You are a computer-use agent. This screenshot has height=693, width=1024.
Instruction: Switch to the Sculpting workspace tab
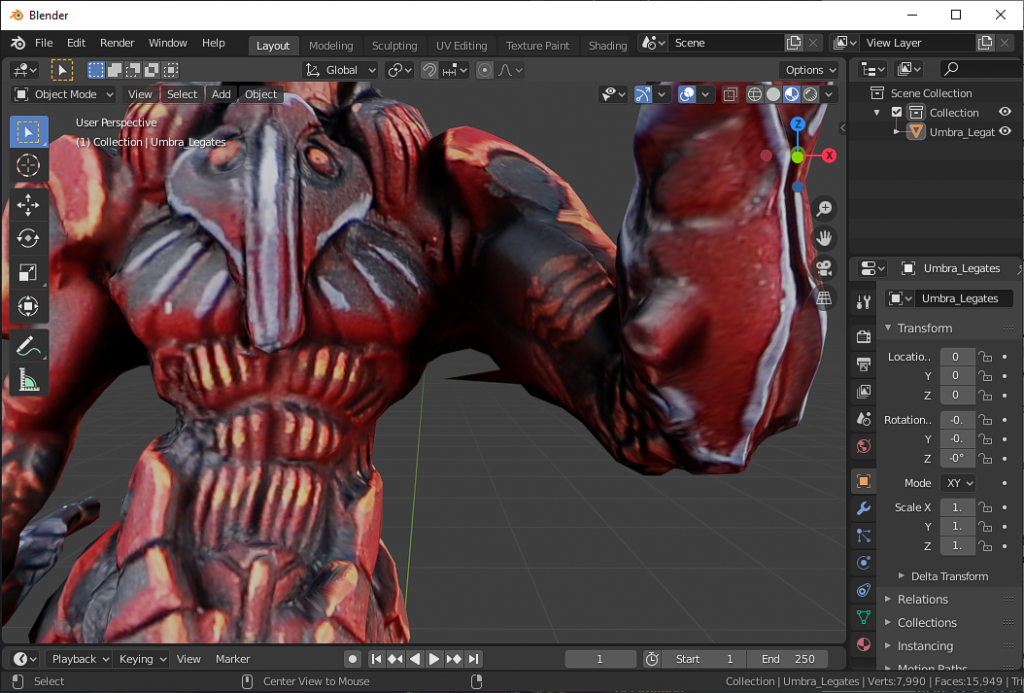[x=394, y=45]
